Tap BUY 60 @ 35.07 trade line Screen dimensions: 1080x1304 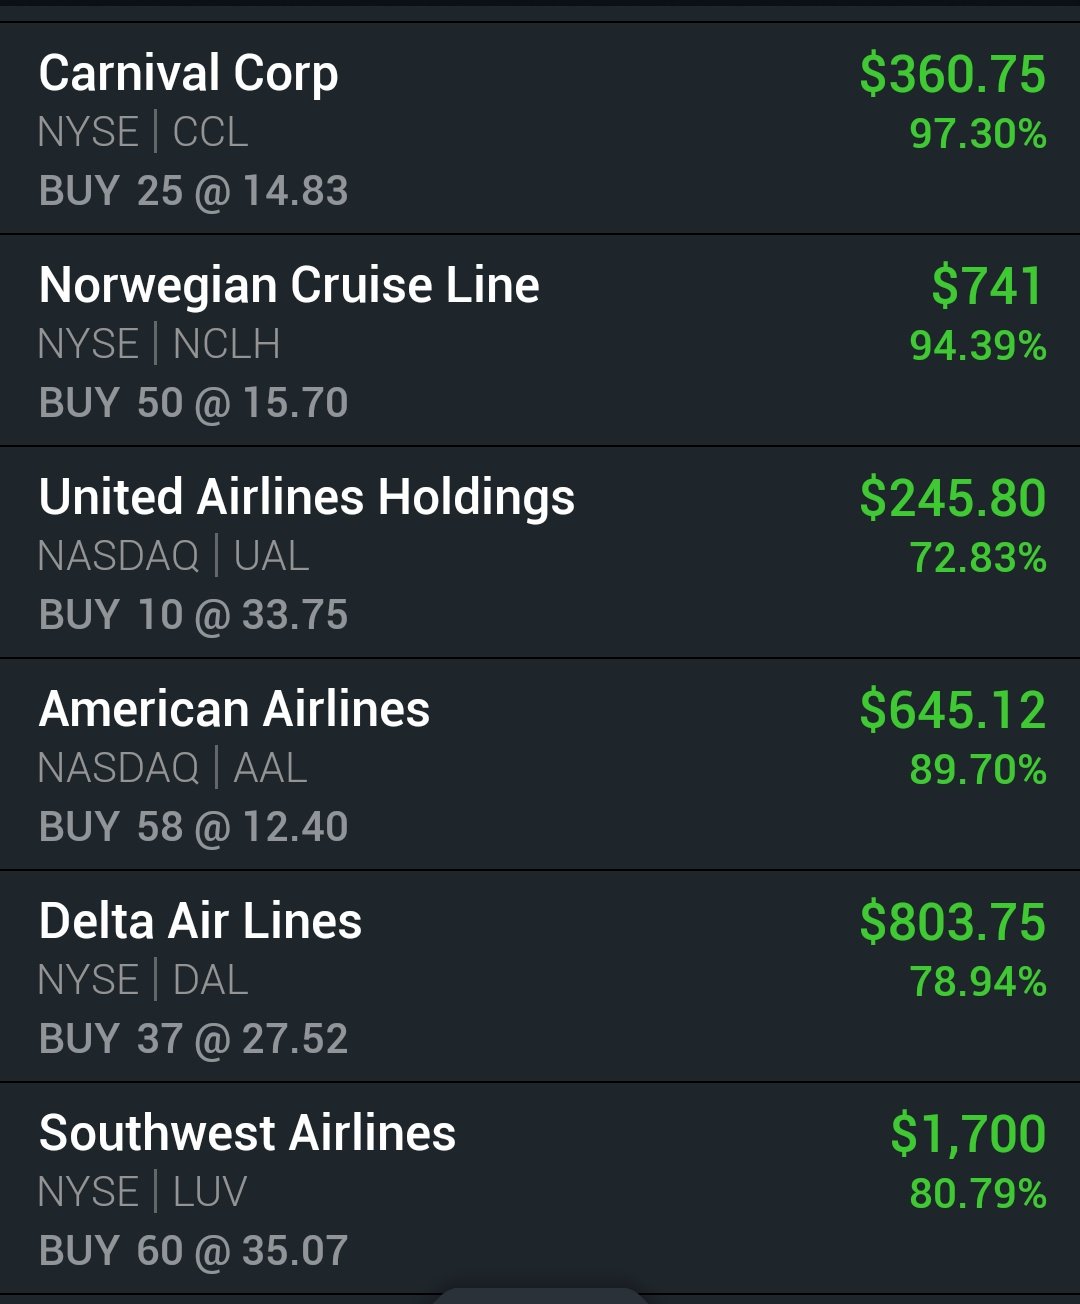click(x=193, y=1251)
